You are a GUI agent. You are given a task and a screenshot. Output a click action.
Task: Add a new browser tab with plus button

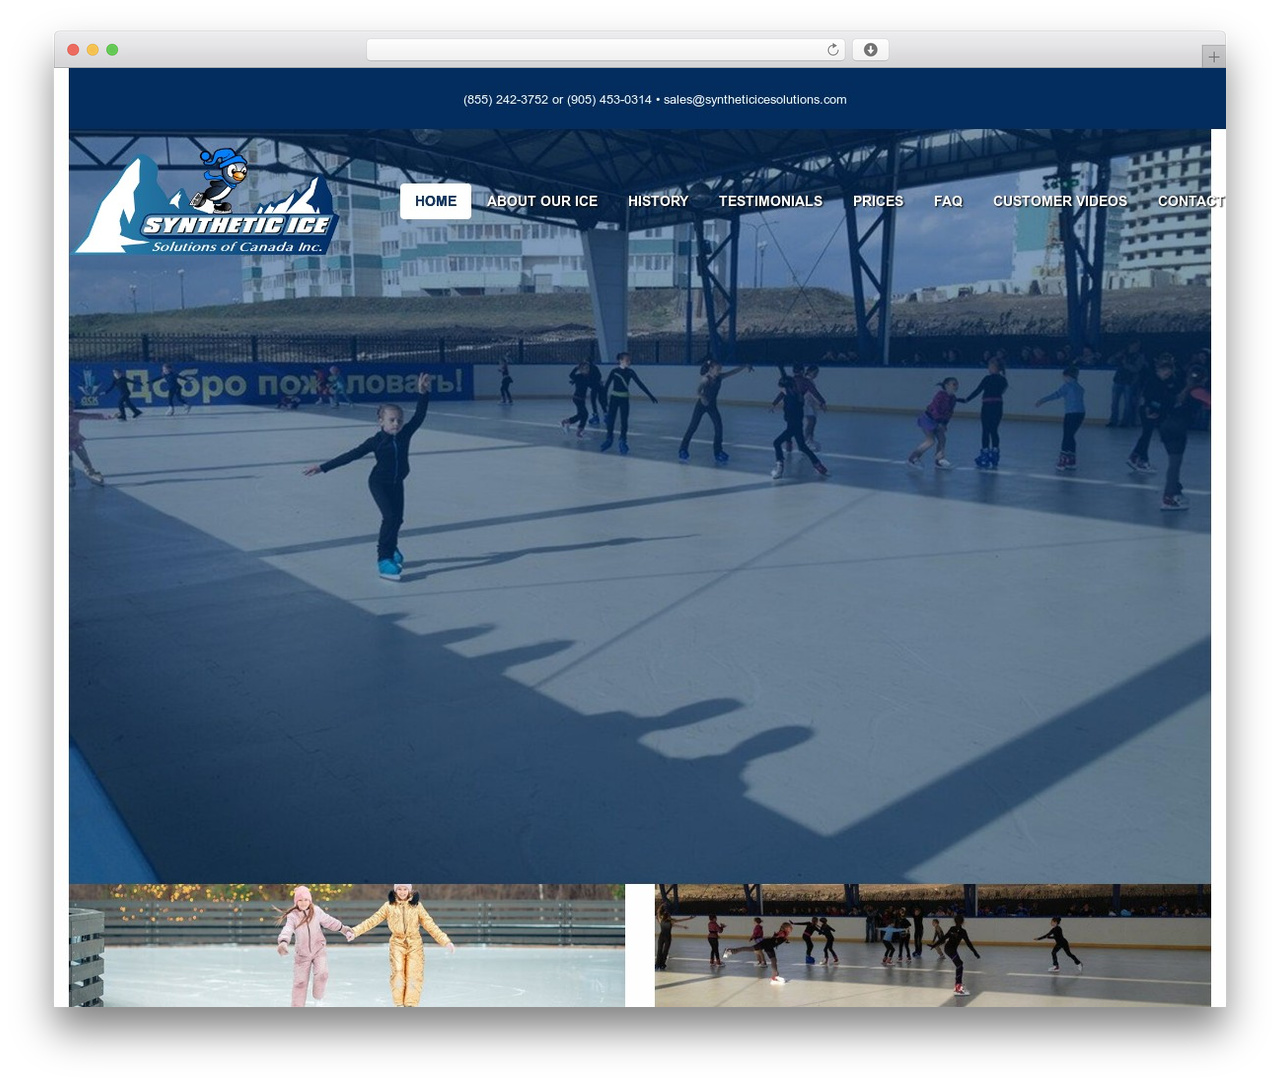click(1213, 57)
